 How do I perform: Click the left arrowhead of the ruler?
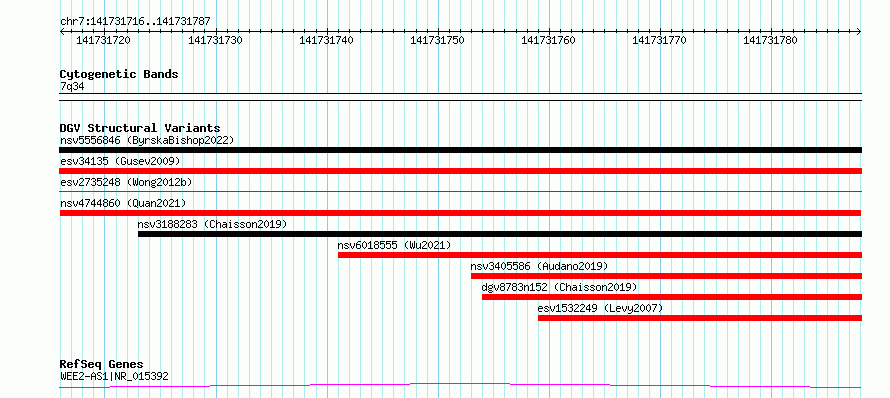click(x=62, y=31)
